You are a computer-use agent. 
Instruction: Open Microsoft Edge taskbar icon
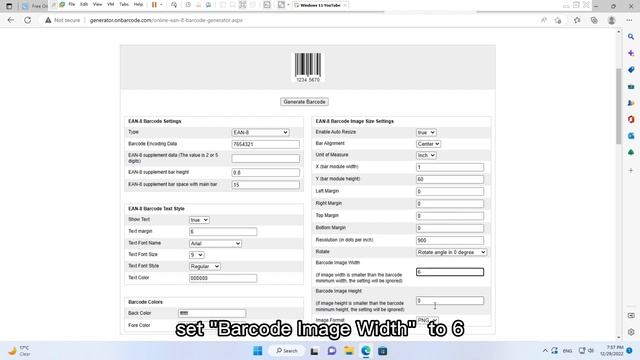[366, 351]
